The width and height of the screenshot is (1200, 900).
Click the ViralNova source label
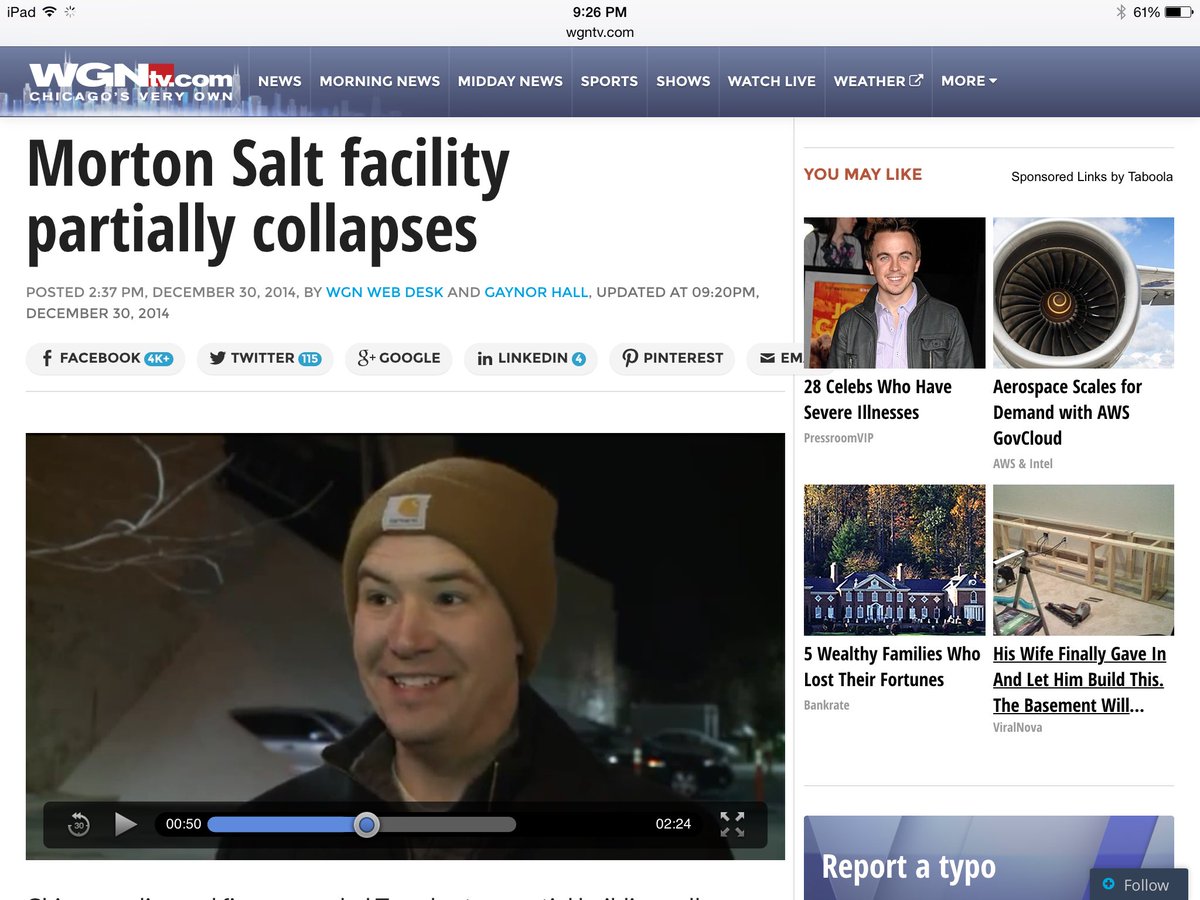[x=1018, y=727]
